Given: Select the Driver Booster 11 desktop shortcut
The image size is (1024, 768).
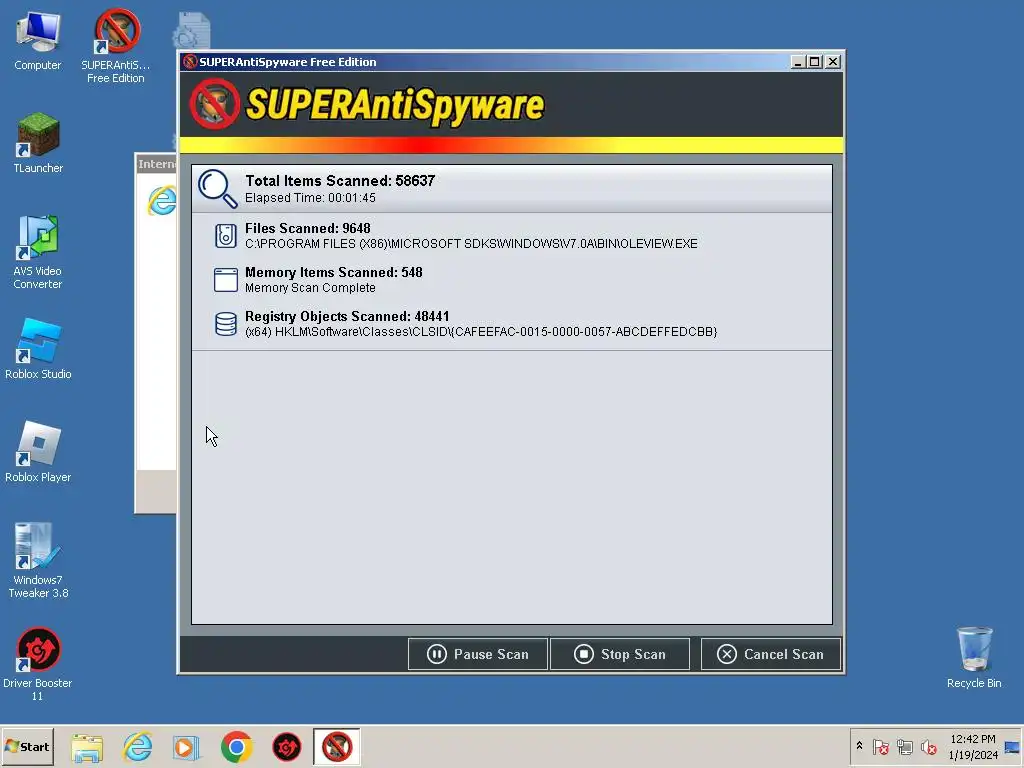Looking at the screenshot, I should pyautogui.click(x=38, y=664).
